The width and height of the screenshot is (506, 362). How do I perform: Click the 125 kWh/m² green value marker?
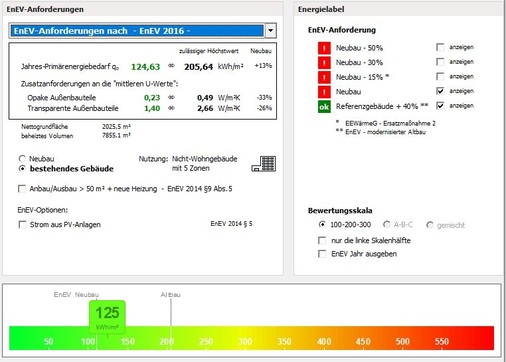107,316
